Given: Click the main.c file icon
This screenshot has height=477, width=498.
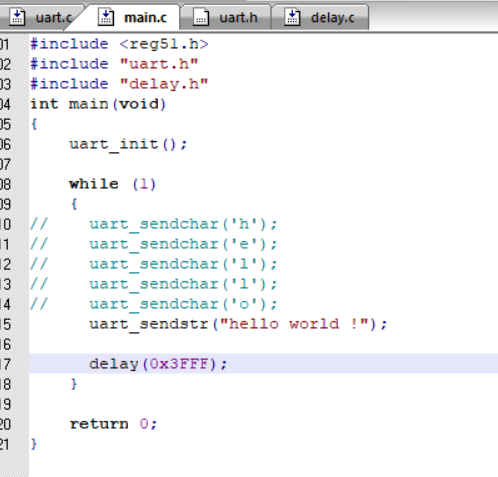Looking at the screenshot, I should point(106,17).
